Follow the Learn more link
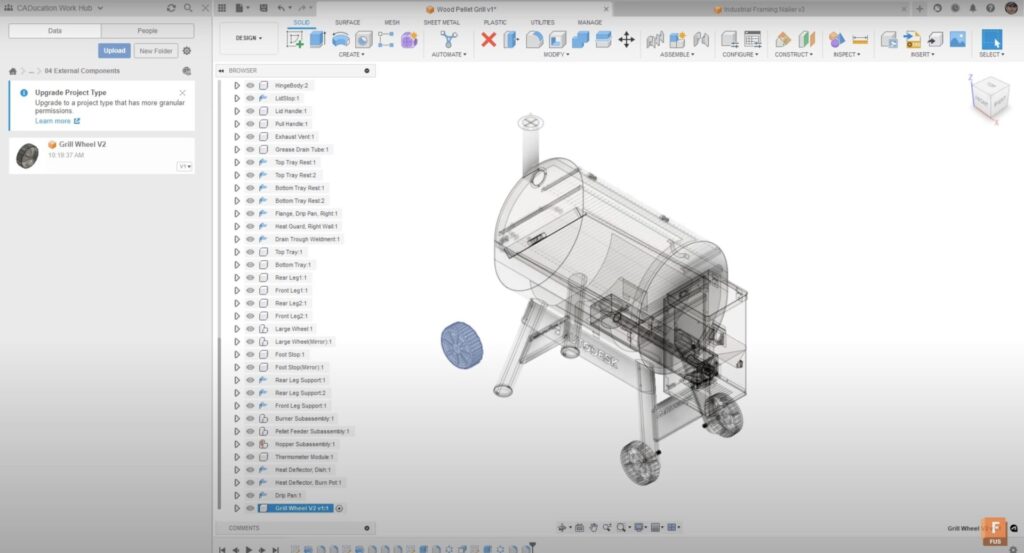Viewport: 1024px width, 553px height. [x=53, y=121]
